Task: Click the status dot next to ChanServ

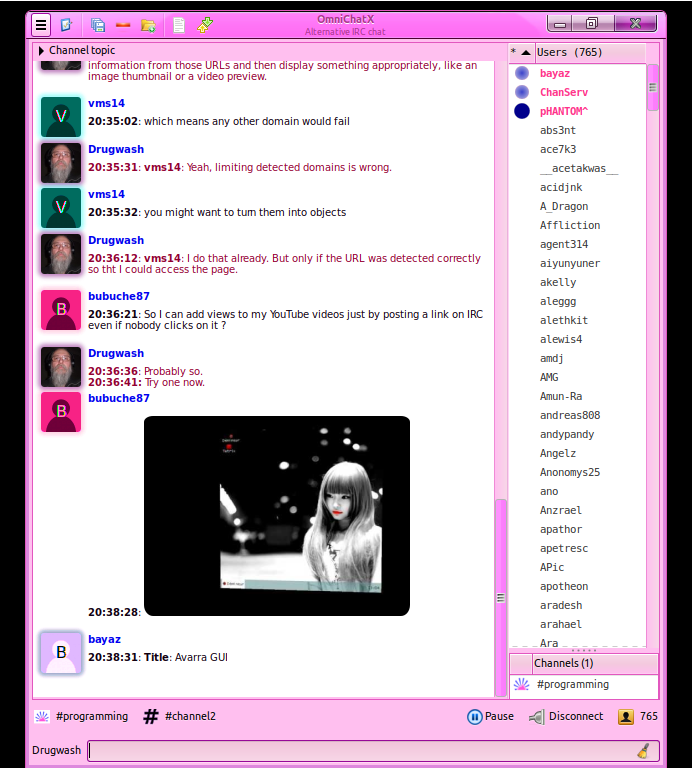Action: [x=522, y=92]
